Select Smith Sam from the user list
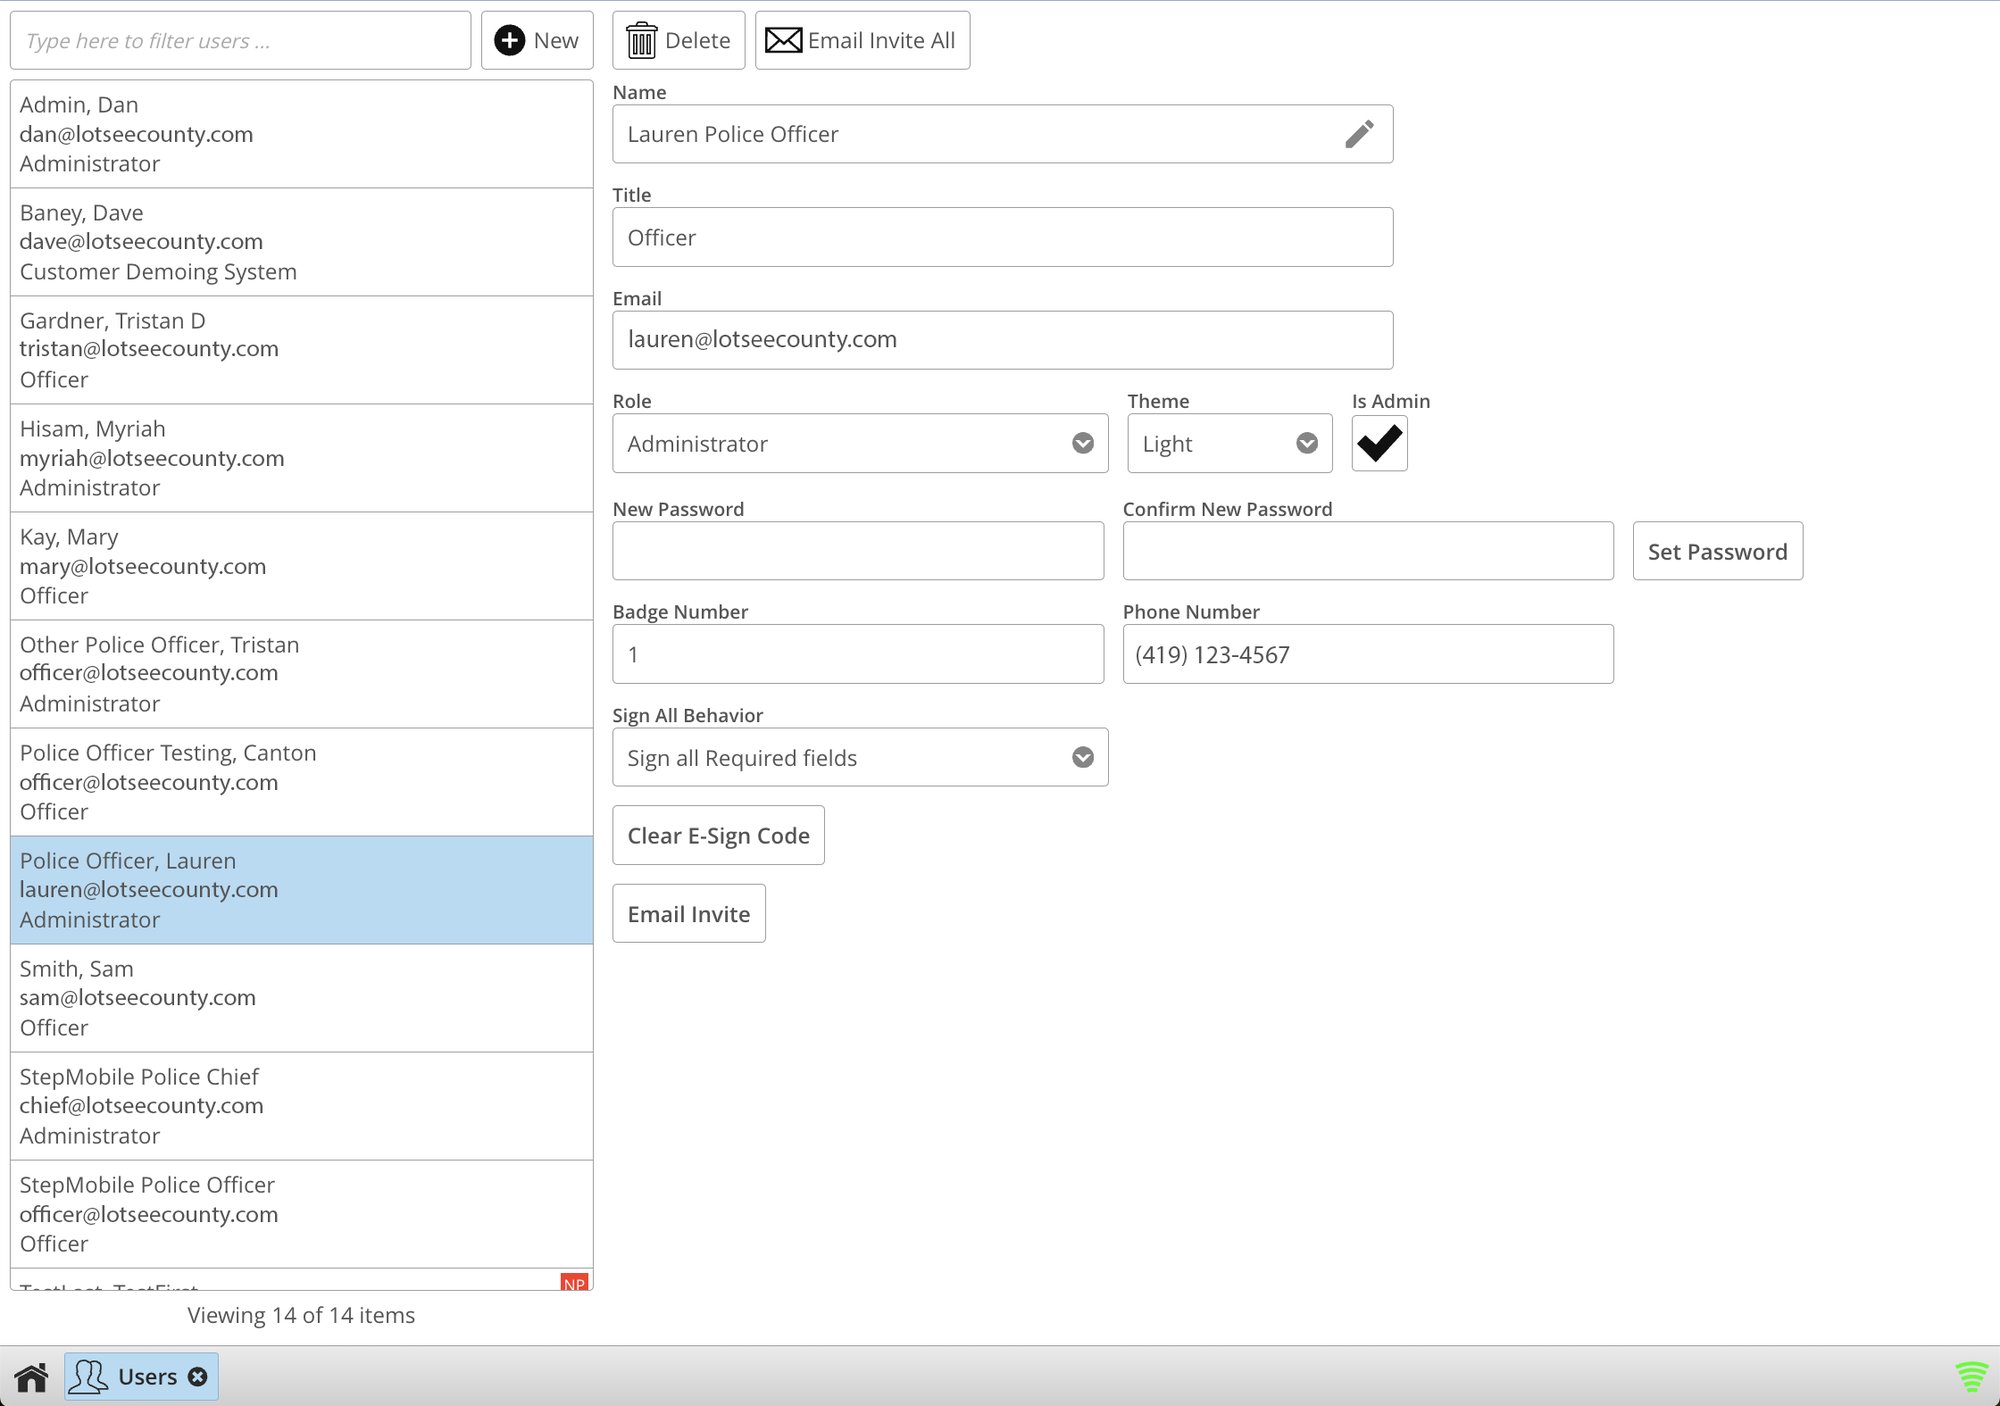This screenshot has width=2000, height=1406. 300,997
